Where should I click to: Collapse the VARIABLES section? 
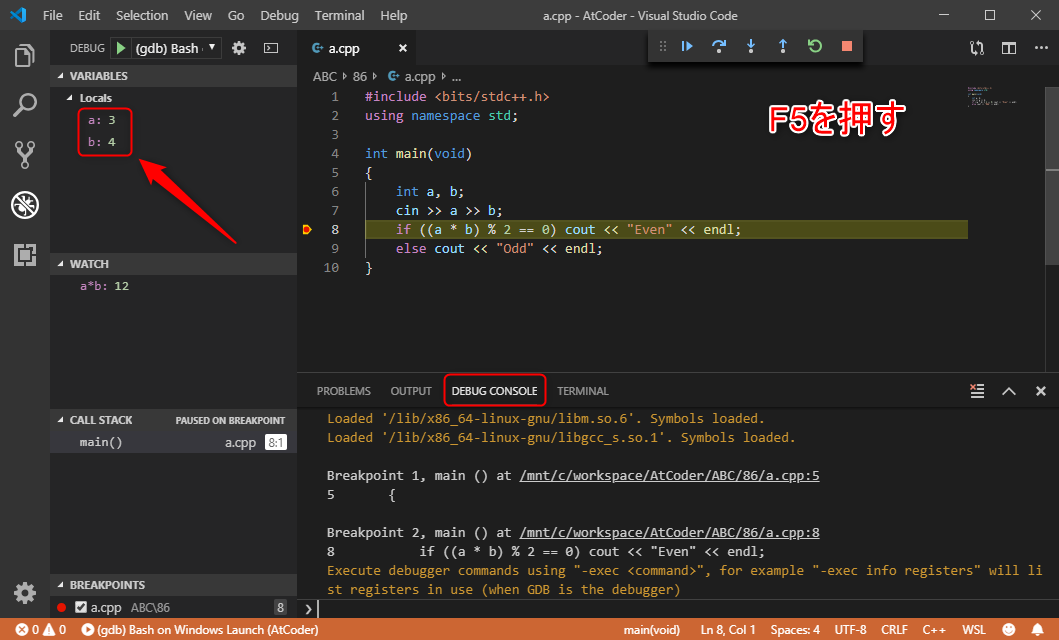pos(98,76)
